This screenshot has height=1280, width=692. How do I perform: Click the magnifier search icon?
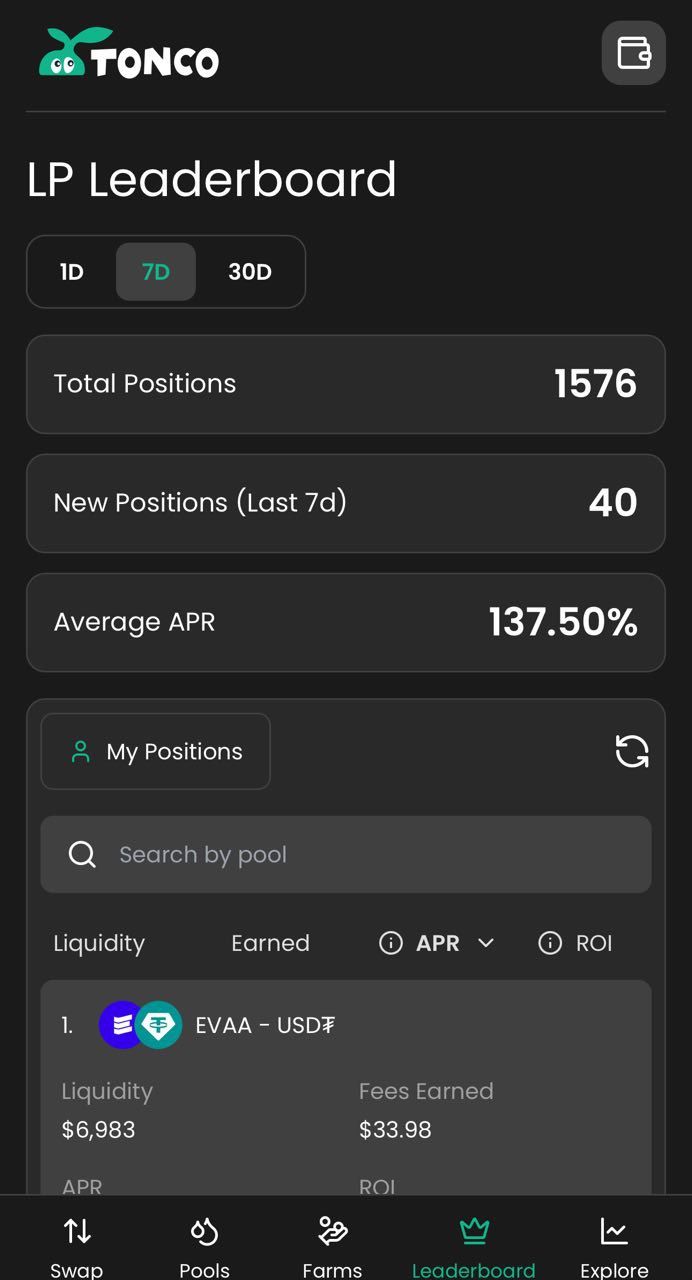(82, 855)
